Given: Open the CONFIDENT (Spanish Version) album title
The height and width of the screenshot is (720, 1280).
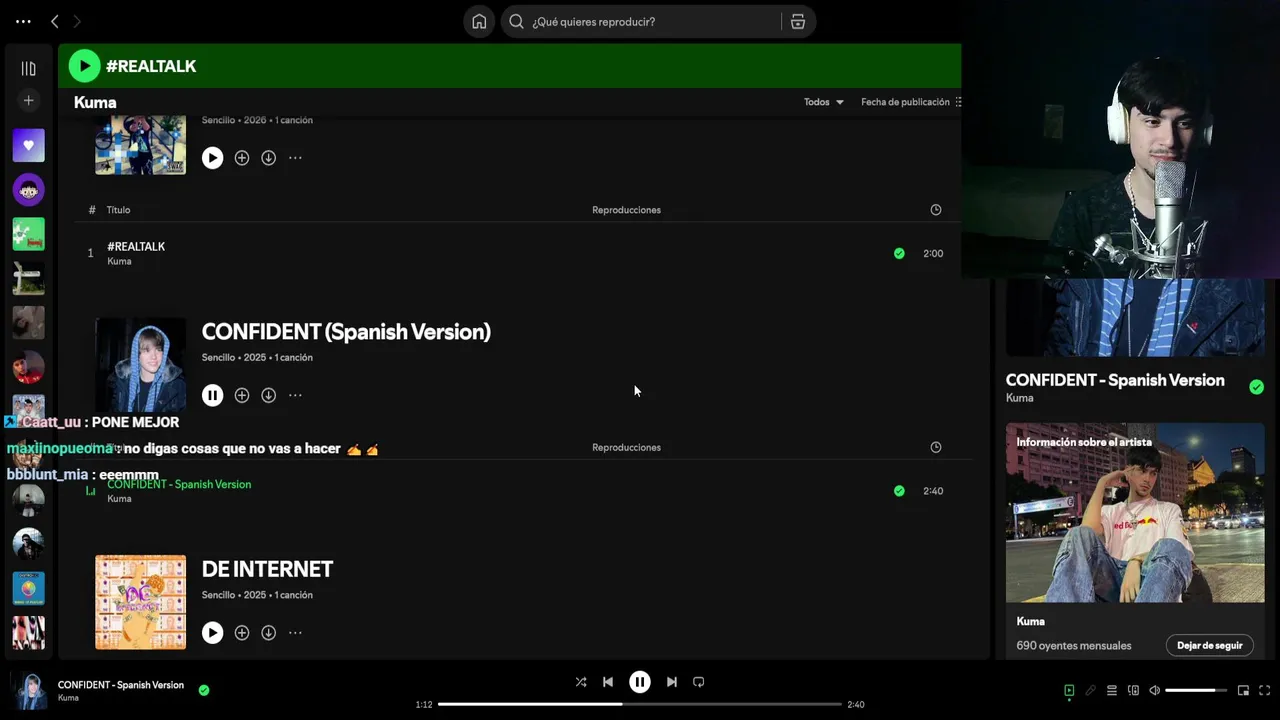Looking at the screenshot, I should click(x=346, y=332).
